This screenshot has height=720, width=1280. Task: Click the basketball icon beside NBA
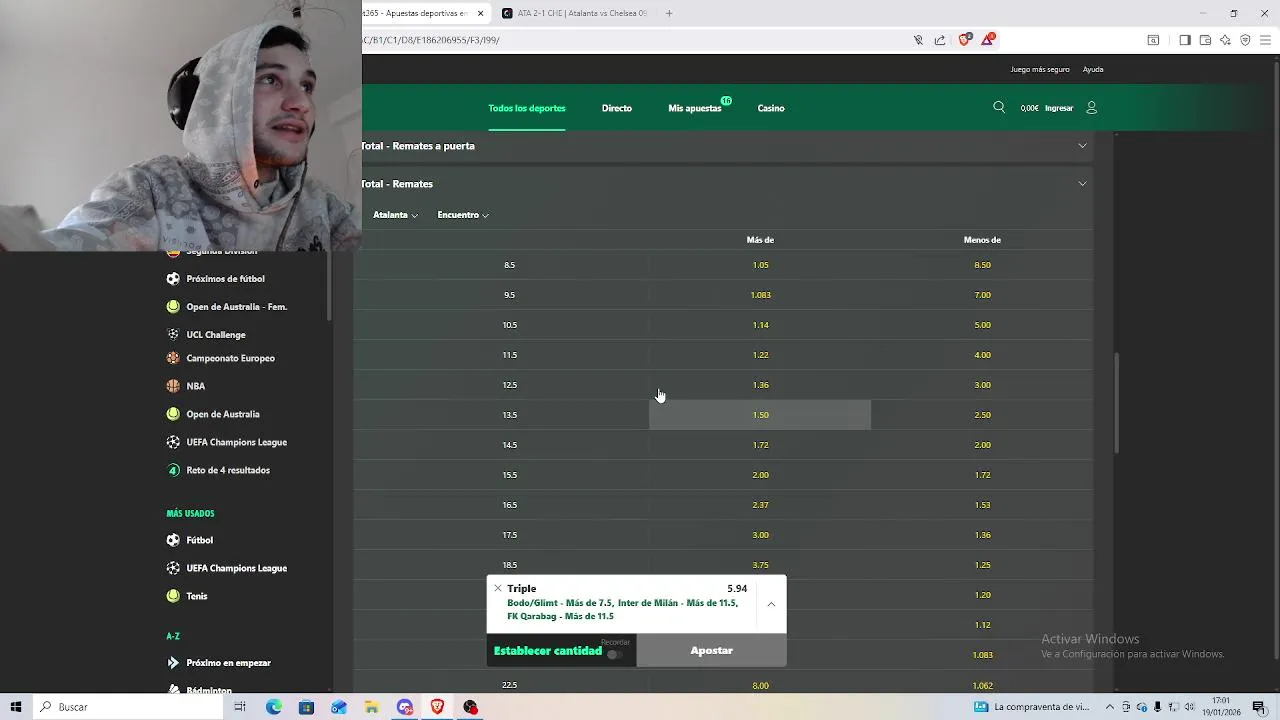click(173, 386)
